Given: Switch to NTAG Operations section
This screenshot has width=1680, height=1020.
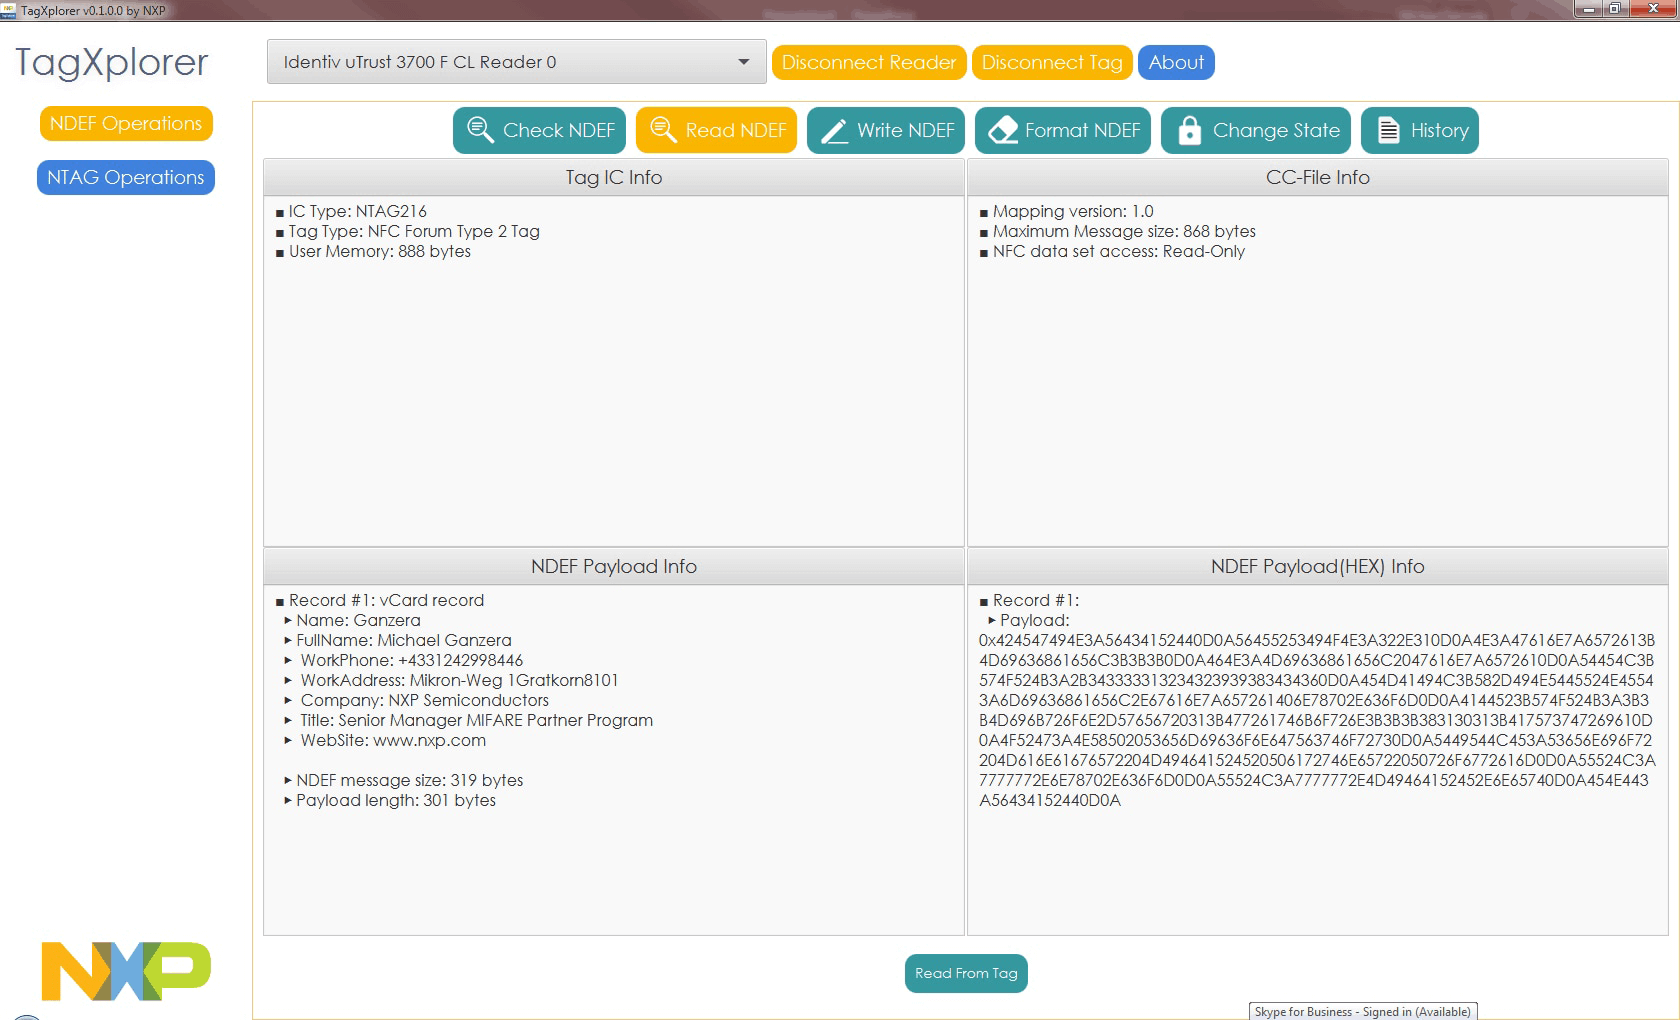Looking at the screenshot, I should (x=126, y=178).
